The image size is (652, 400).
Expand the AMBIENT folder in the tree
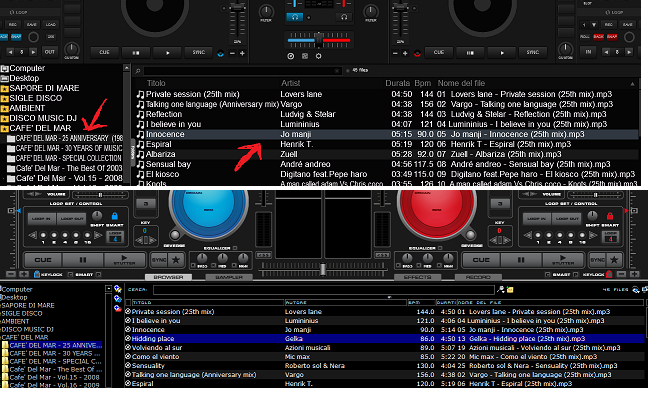(x=5, y=108)
